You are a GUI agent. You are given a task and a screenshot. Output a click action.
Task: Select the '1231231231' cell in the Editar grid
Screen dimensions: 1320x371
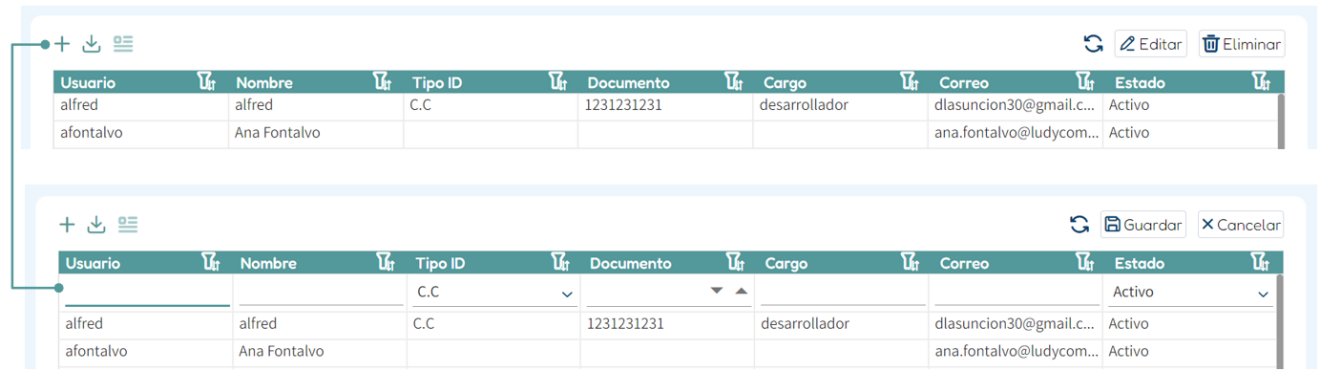click(666, 105)
